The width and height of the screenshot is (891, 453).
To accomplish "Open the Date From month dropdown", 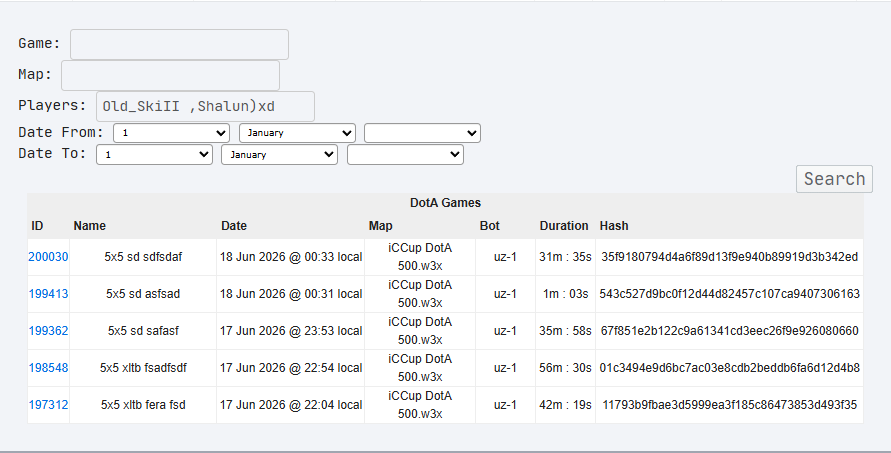I will point(297,133).
